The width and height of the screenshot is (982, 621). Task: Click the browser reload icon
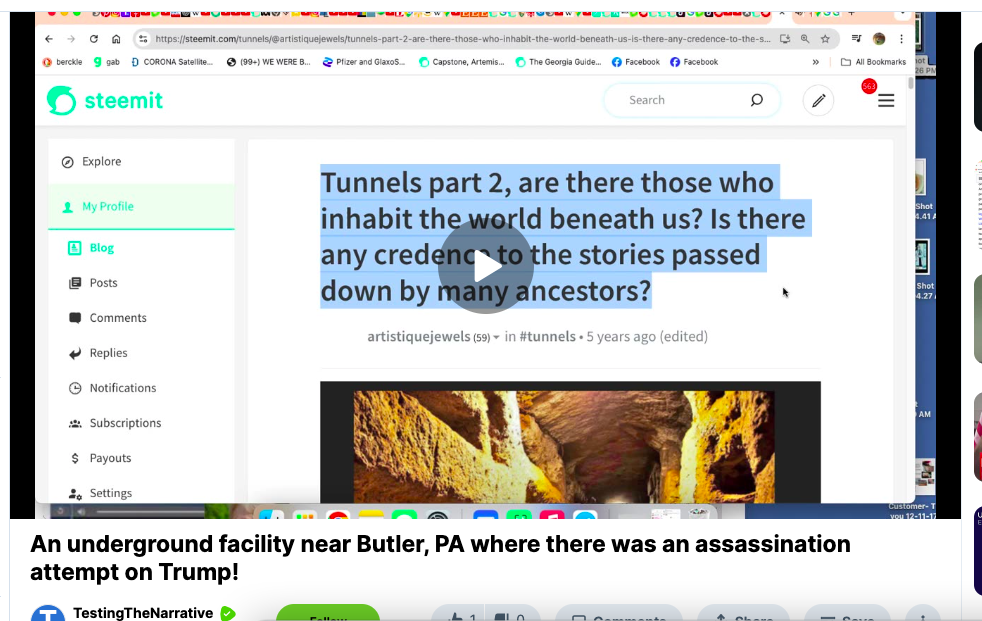94,39
